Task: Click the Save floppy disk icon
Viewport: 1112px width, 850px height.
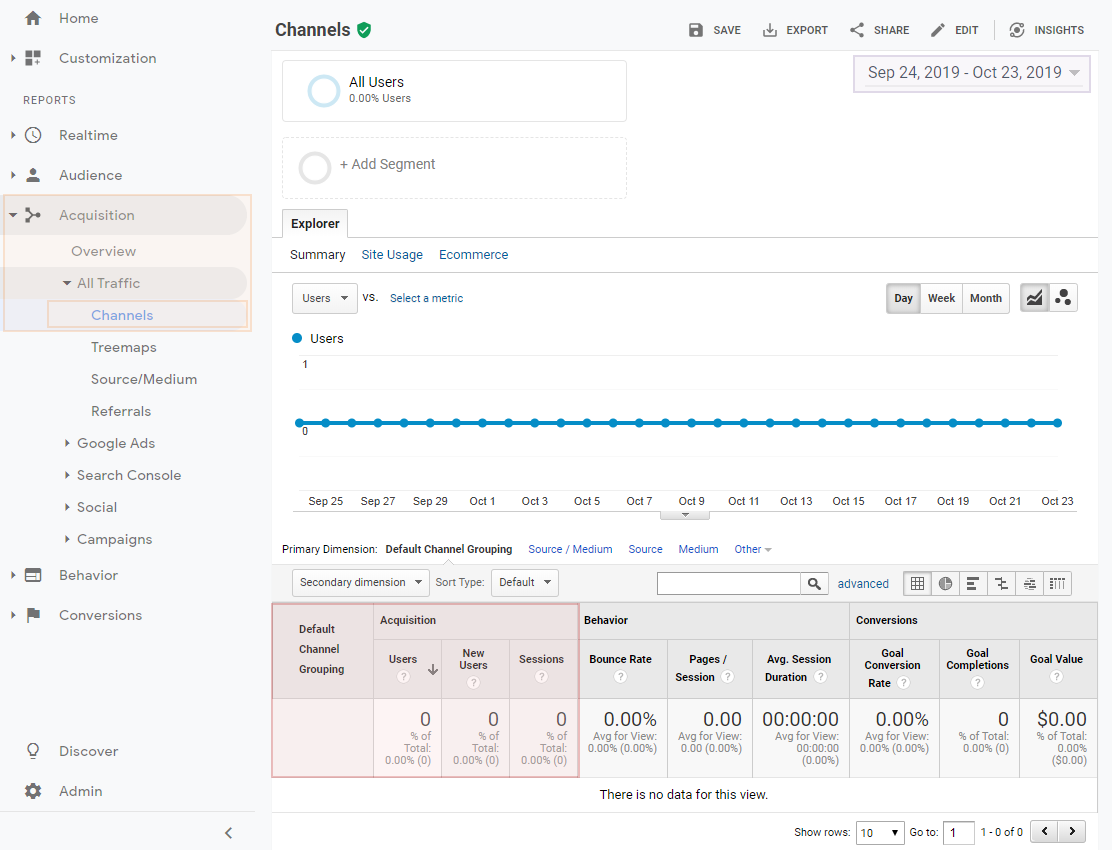Action: pyautogui.click(x=696, y=30)
